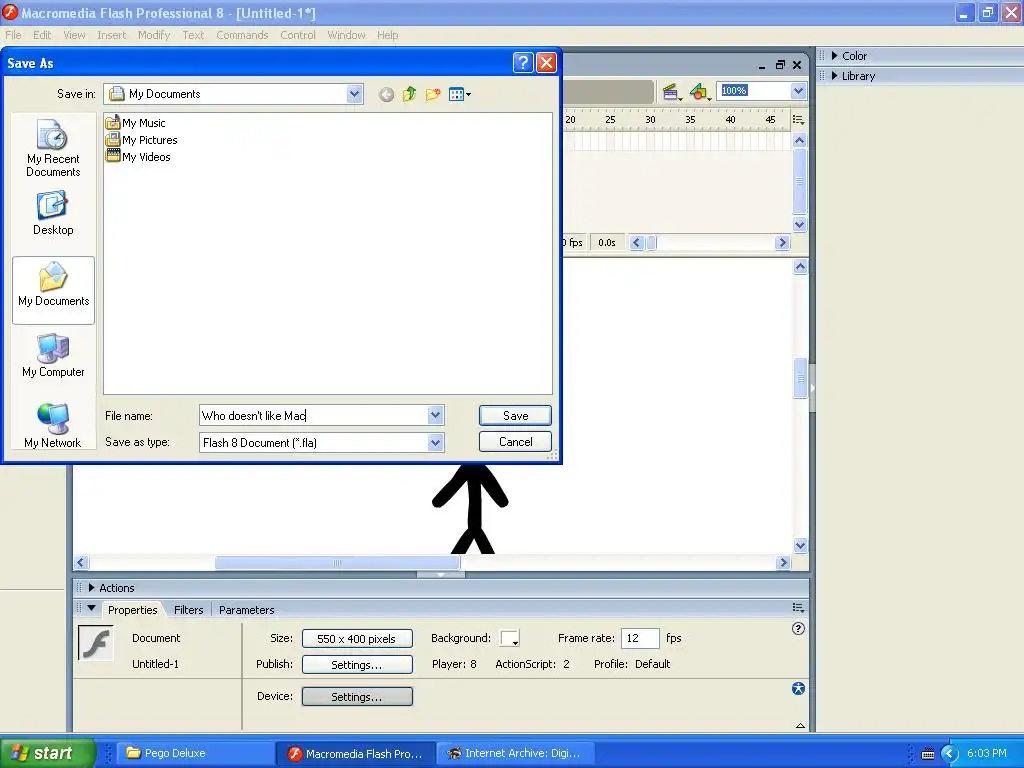Open the Window menu
The height and width of the screenshot is (768, 1024).
pyautogui.click(x=346, y=35)
